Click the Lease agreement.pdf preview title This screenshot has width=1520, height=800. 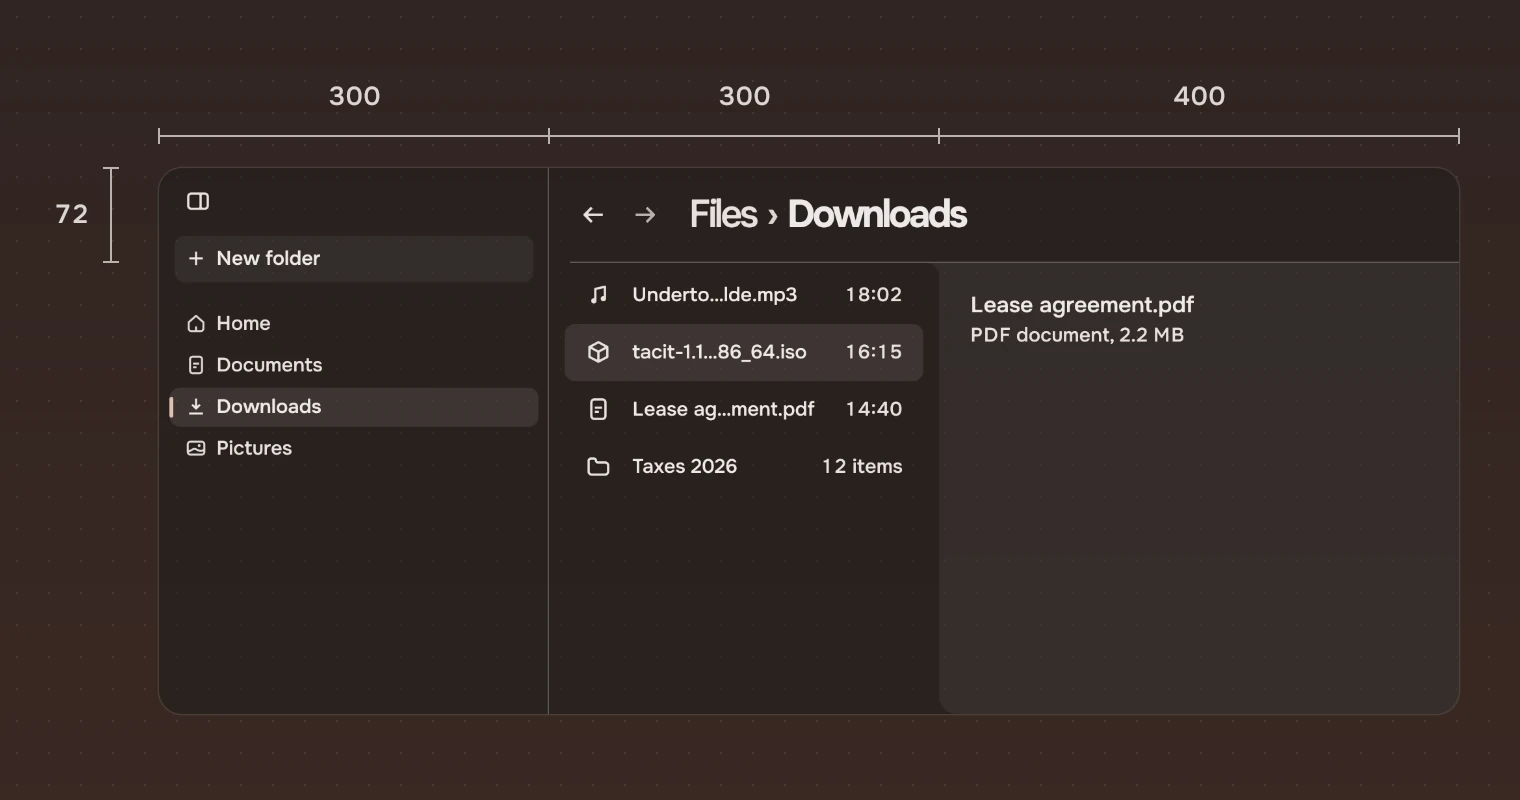(1082, 306)
